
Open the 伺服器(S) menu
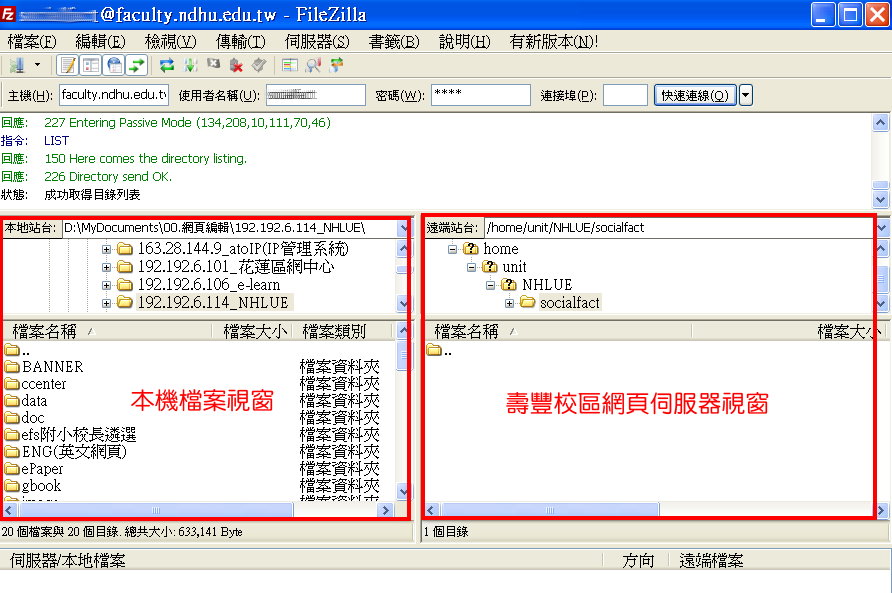pyautogui.click(x=316, y=41)
